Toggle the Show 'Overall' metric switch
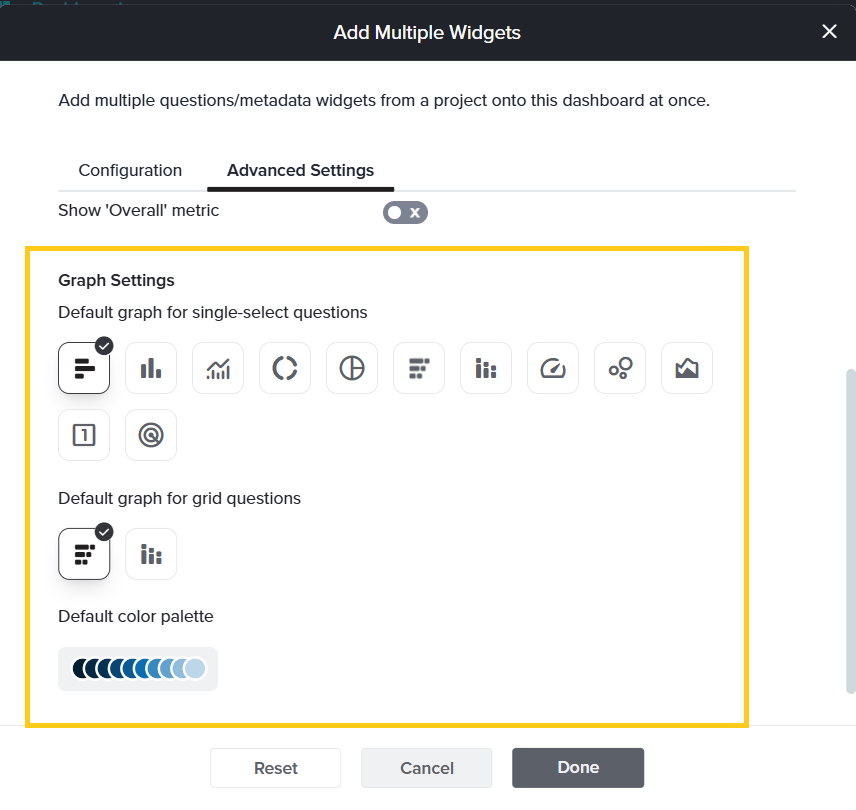Viewport: 856px width, 810px height. click(405, 212)
